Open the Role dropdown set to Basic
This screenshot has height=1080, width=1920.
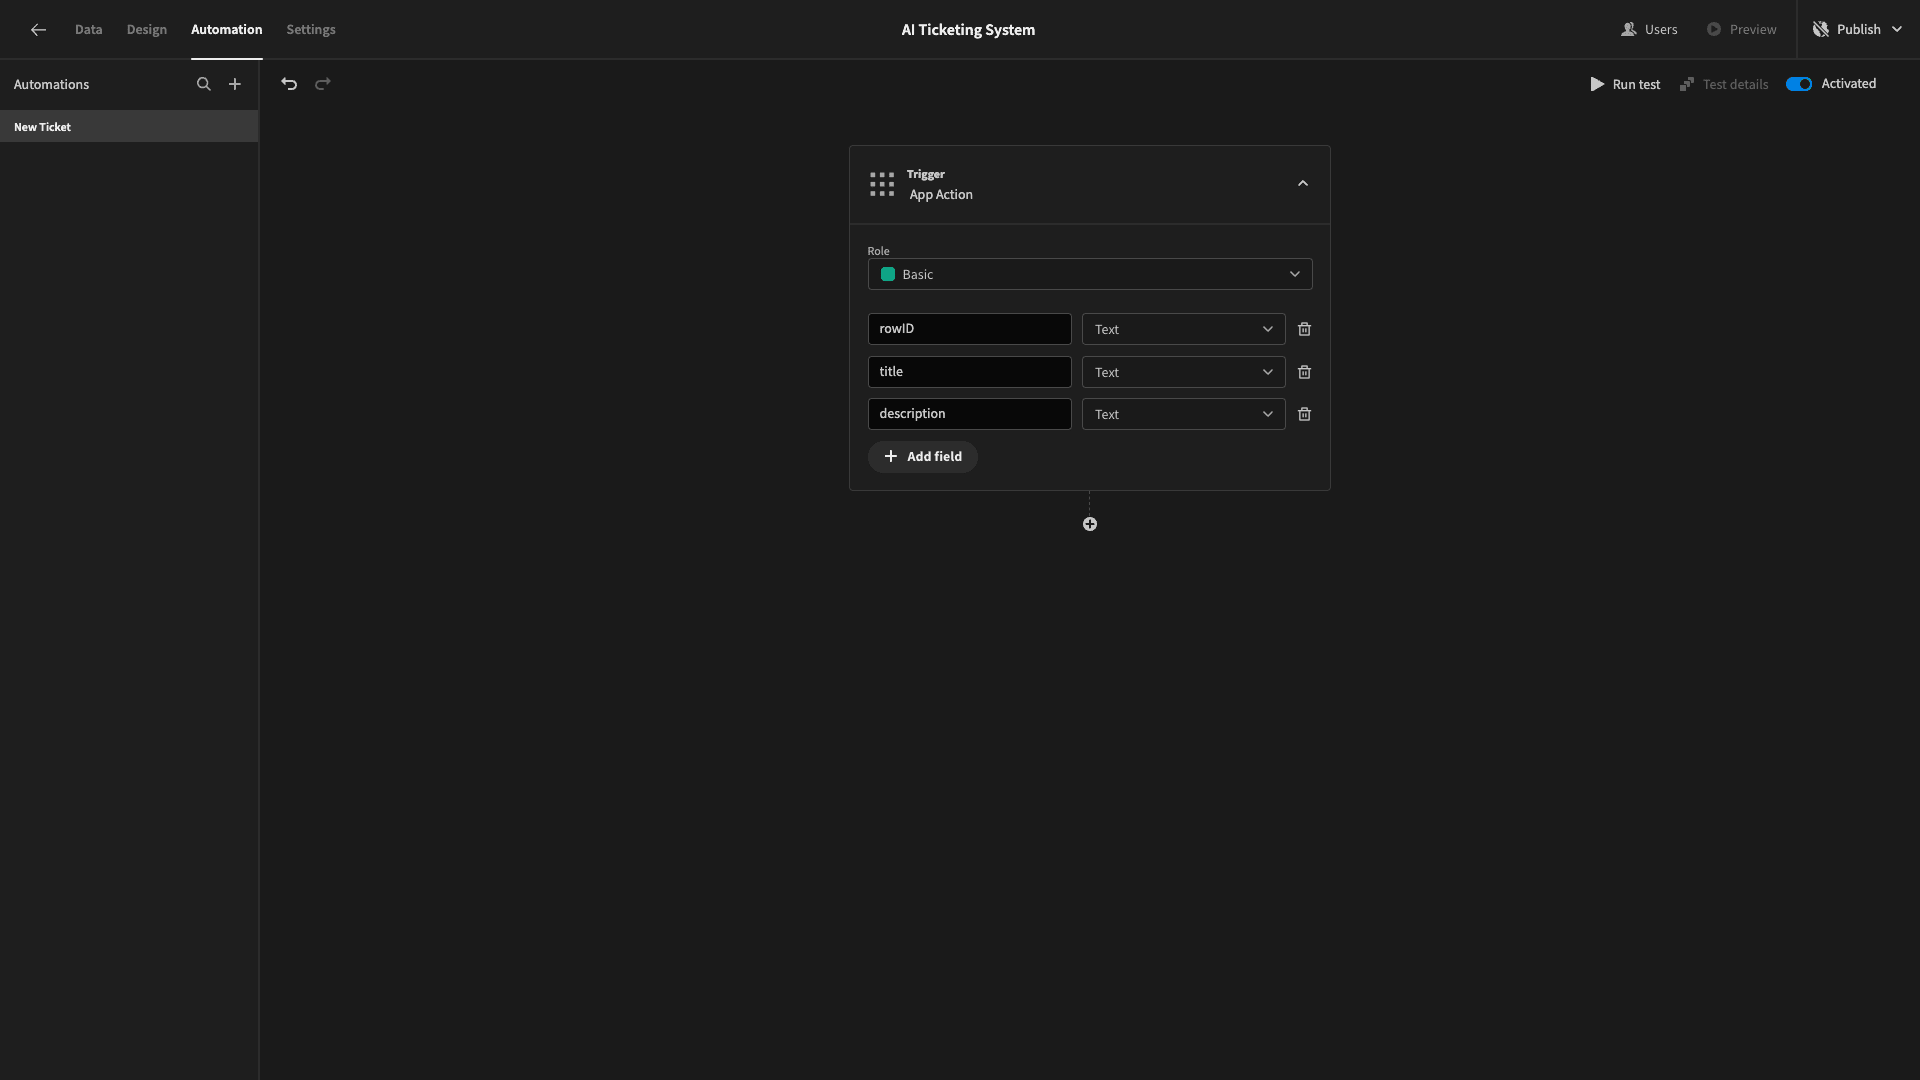point(1090,274)
